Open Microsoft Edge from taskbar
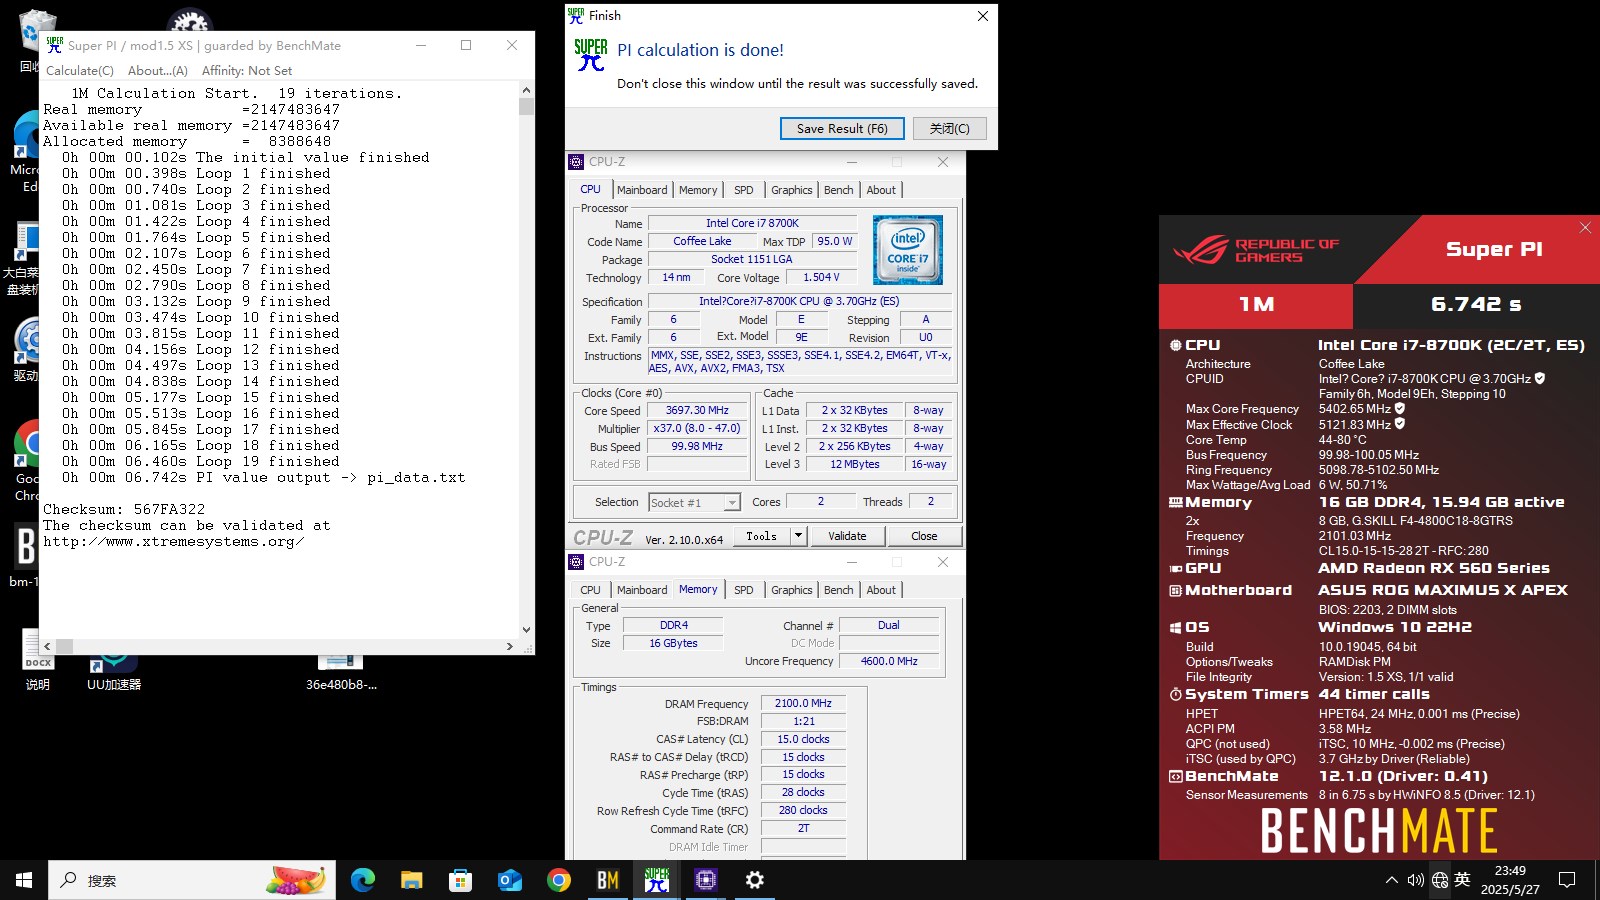 (x=363, y=880)
